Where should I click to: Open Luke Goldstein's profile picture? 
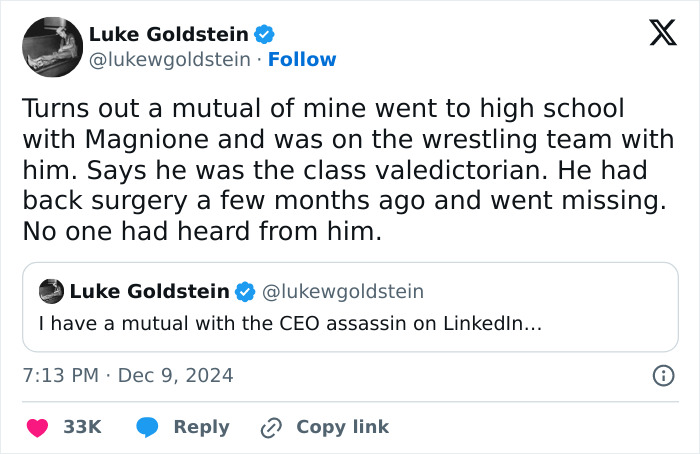(50, 48)
